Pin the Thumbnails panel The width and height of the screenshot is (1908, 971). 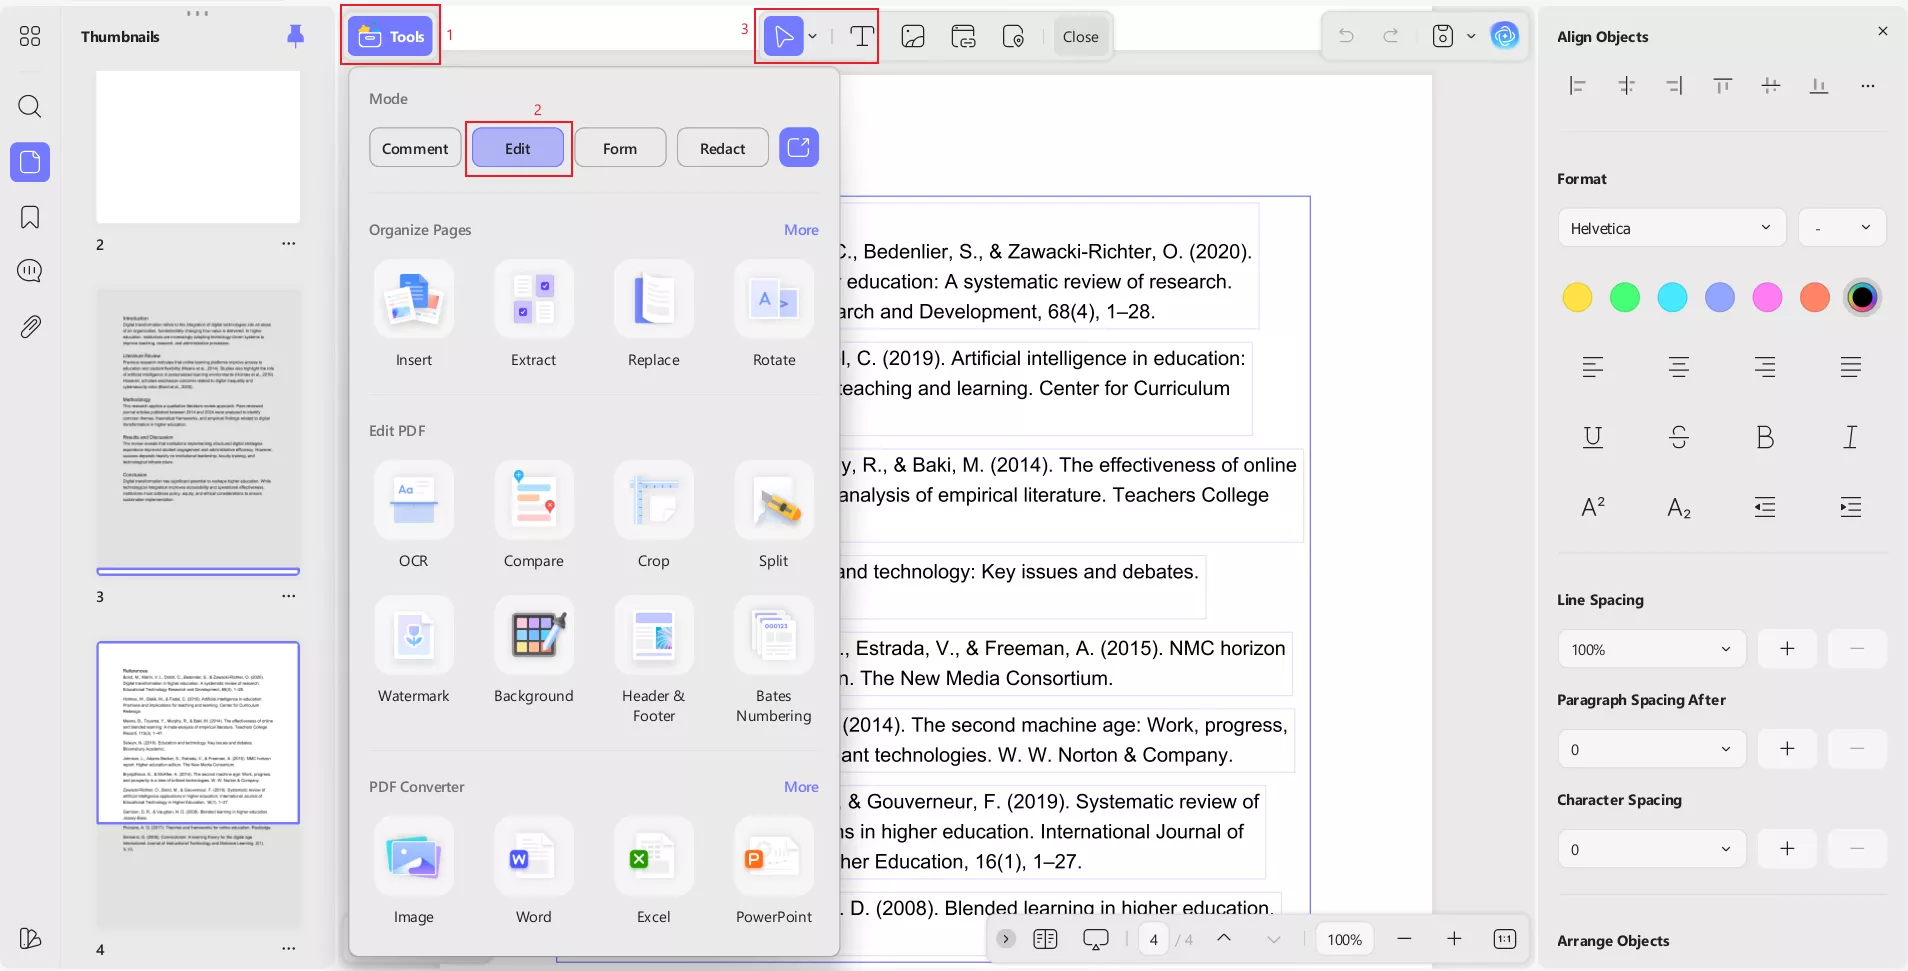(x=295, y=37)
